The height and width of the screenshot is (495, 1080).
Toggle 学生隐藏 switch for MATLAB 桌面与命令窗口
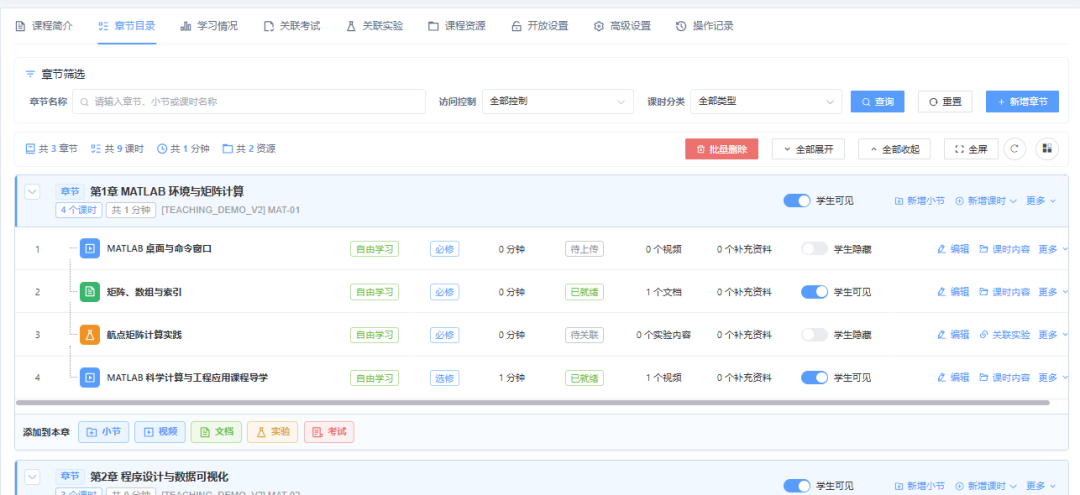click(x=814, y=249)
